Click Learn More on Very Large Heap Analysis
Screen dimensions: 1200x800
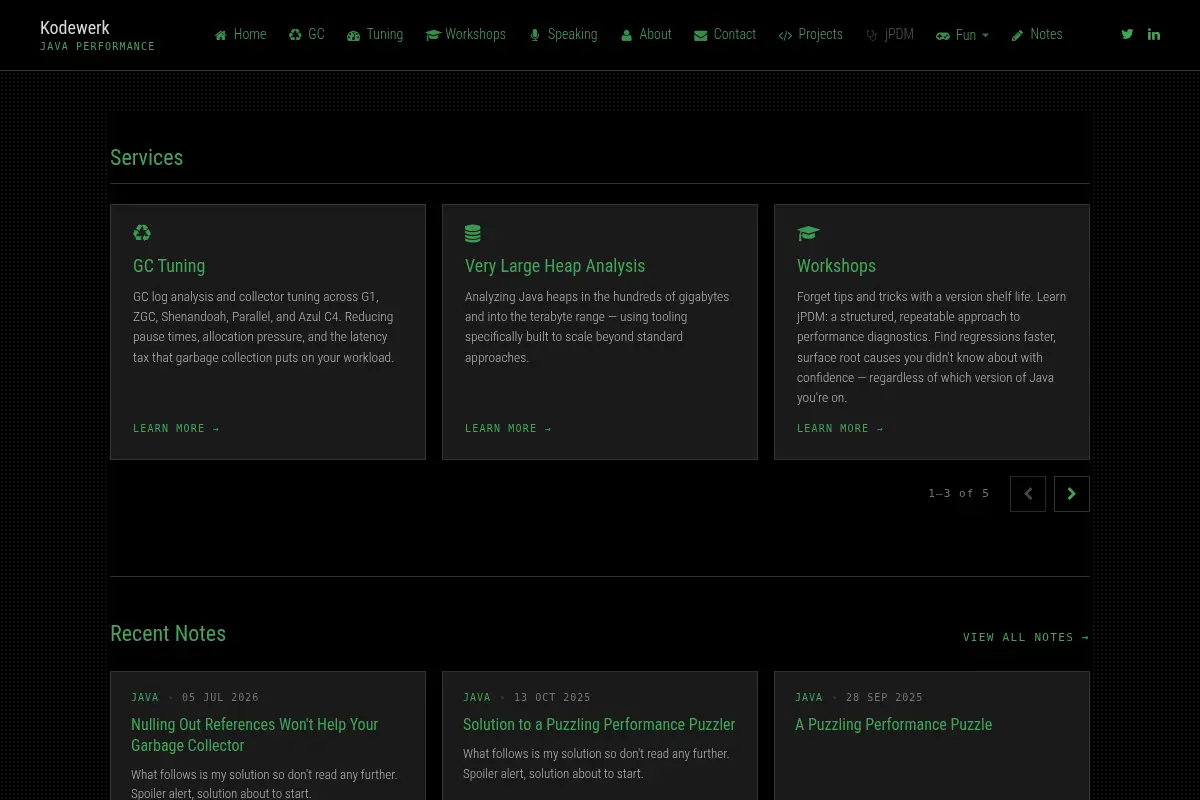tap(508, 428)
